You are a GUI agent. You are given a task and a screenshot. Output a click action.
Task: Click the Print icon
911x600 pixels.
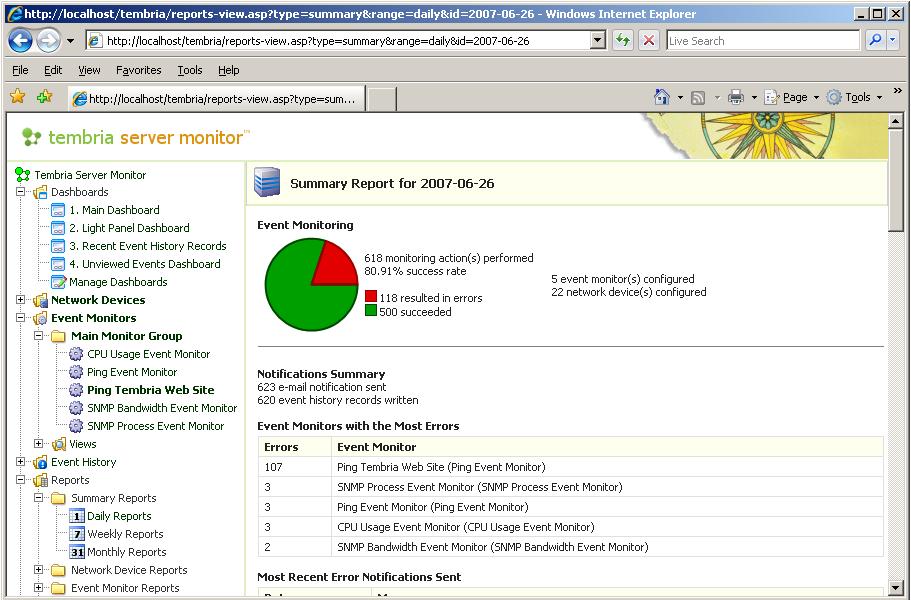coord(736,97)
